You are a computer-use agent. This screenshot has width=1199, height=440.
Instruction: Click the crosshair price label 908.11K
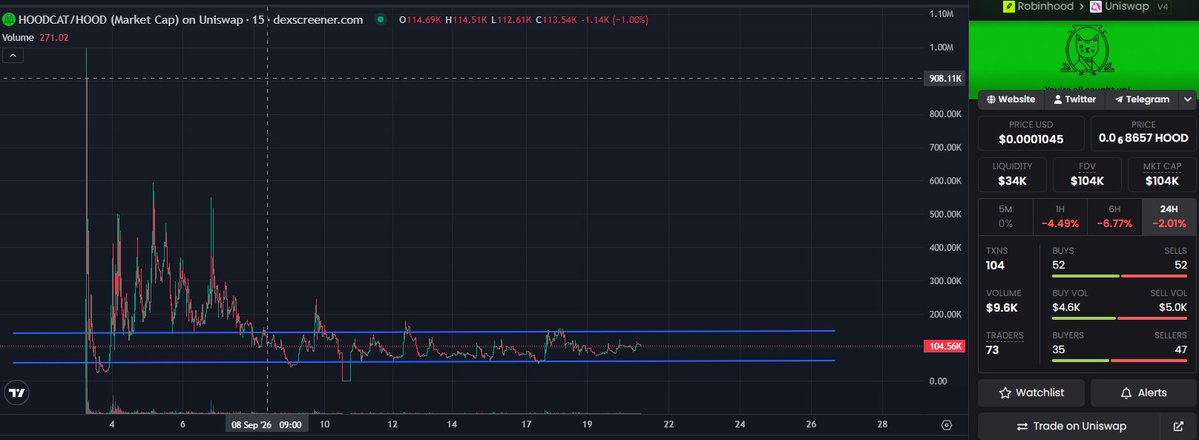pyautogui.click(x=945, y=79)
